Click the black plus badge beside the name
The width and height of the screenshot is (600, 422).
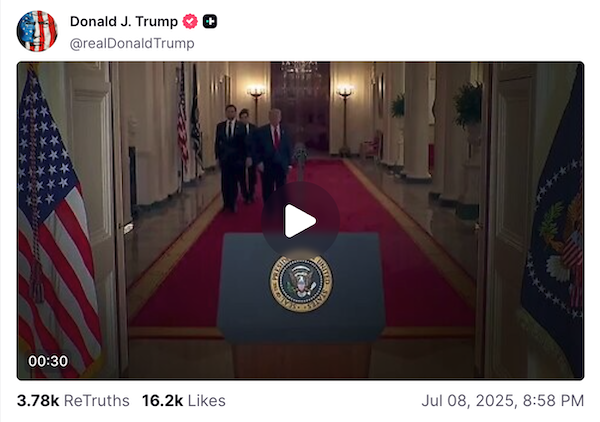click(x=210, y=21)
